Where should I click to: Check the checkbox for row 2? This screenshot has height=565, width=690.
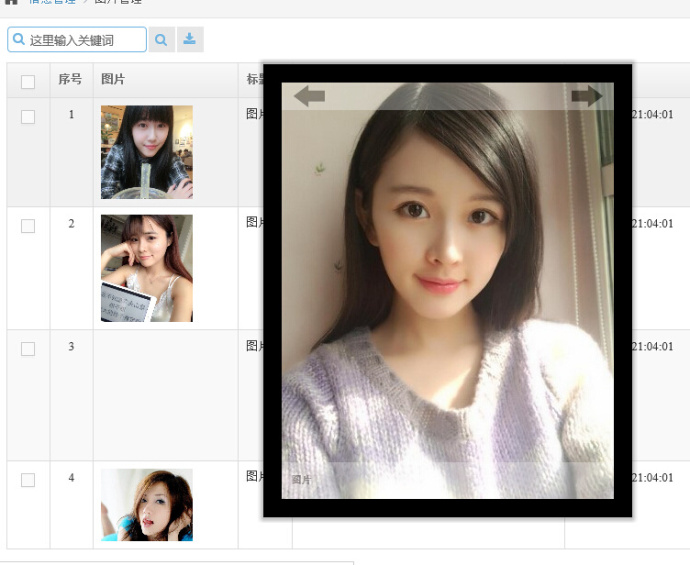pyautogui.click(x=28, y=226)
